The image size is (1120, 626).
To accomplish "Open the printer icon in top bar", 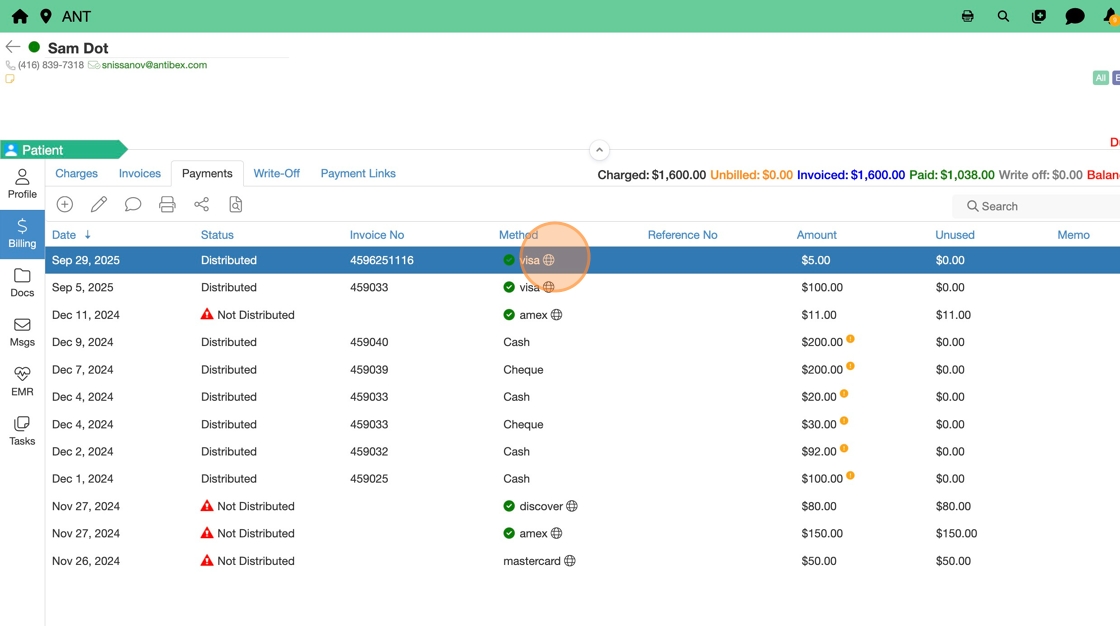I will click(x=967, y=16).
